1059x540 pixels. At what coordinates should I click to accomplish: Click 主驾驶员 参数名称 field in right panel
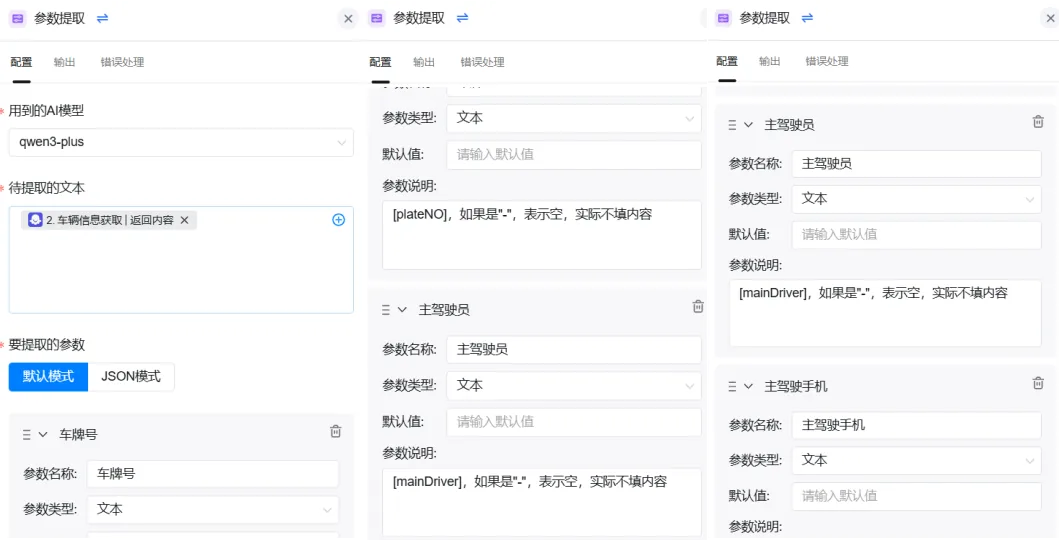pyautogui.click(x=916, y=163)
